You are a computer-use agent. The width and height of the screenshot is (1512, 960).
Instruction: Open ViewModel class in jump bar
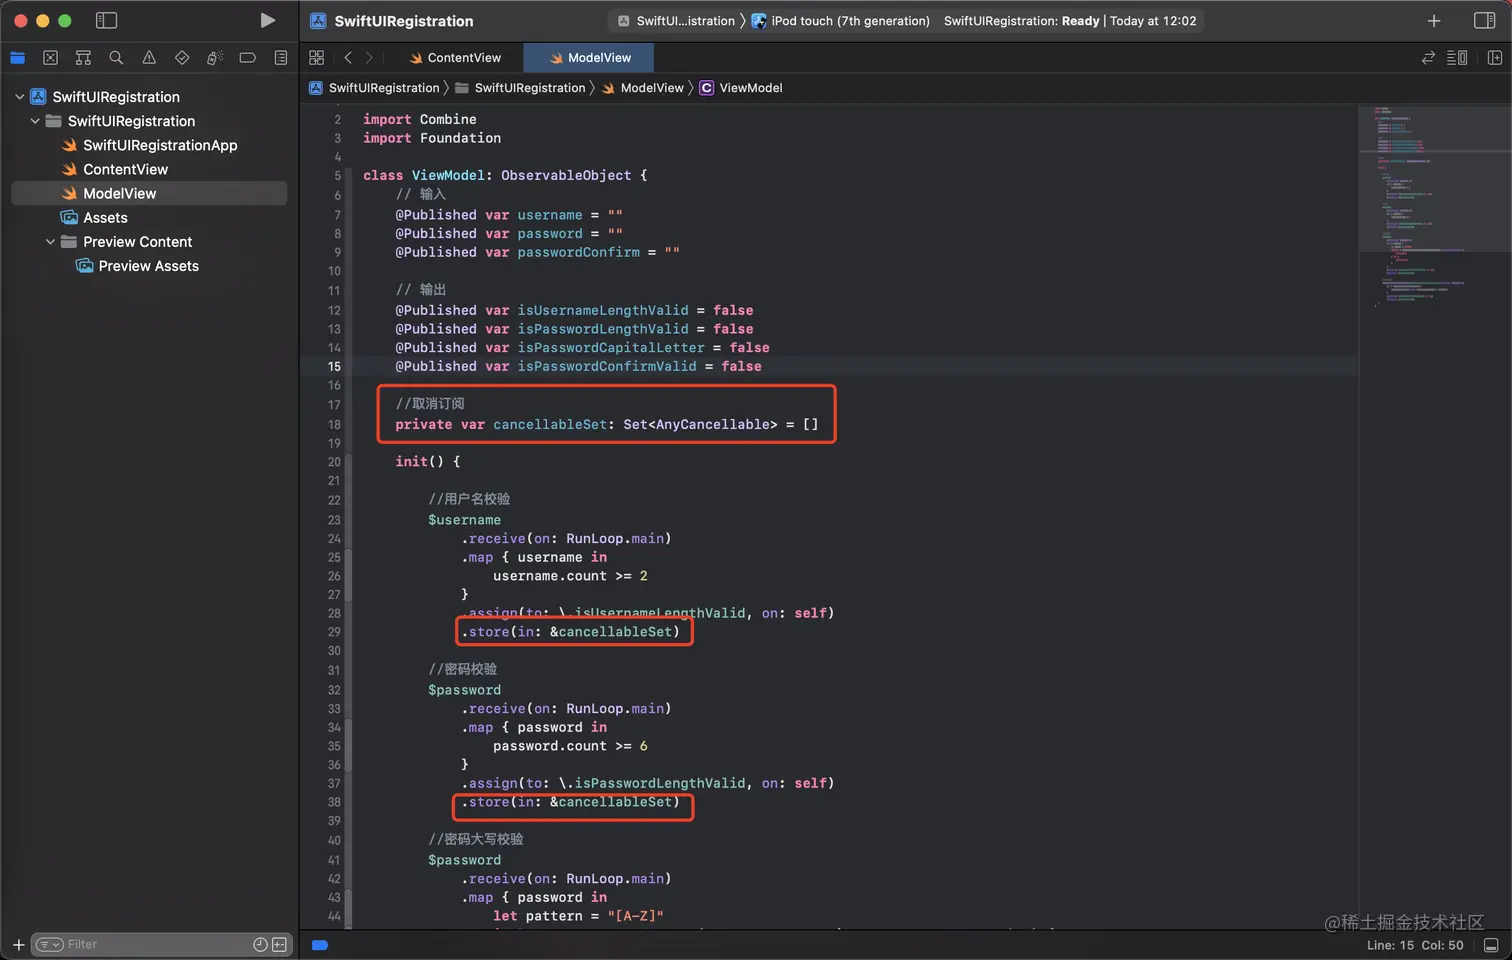click(x=741, y=88)
